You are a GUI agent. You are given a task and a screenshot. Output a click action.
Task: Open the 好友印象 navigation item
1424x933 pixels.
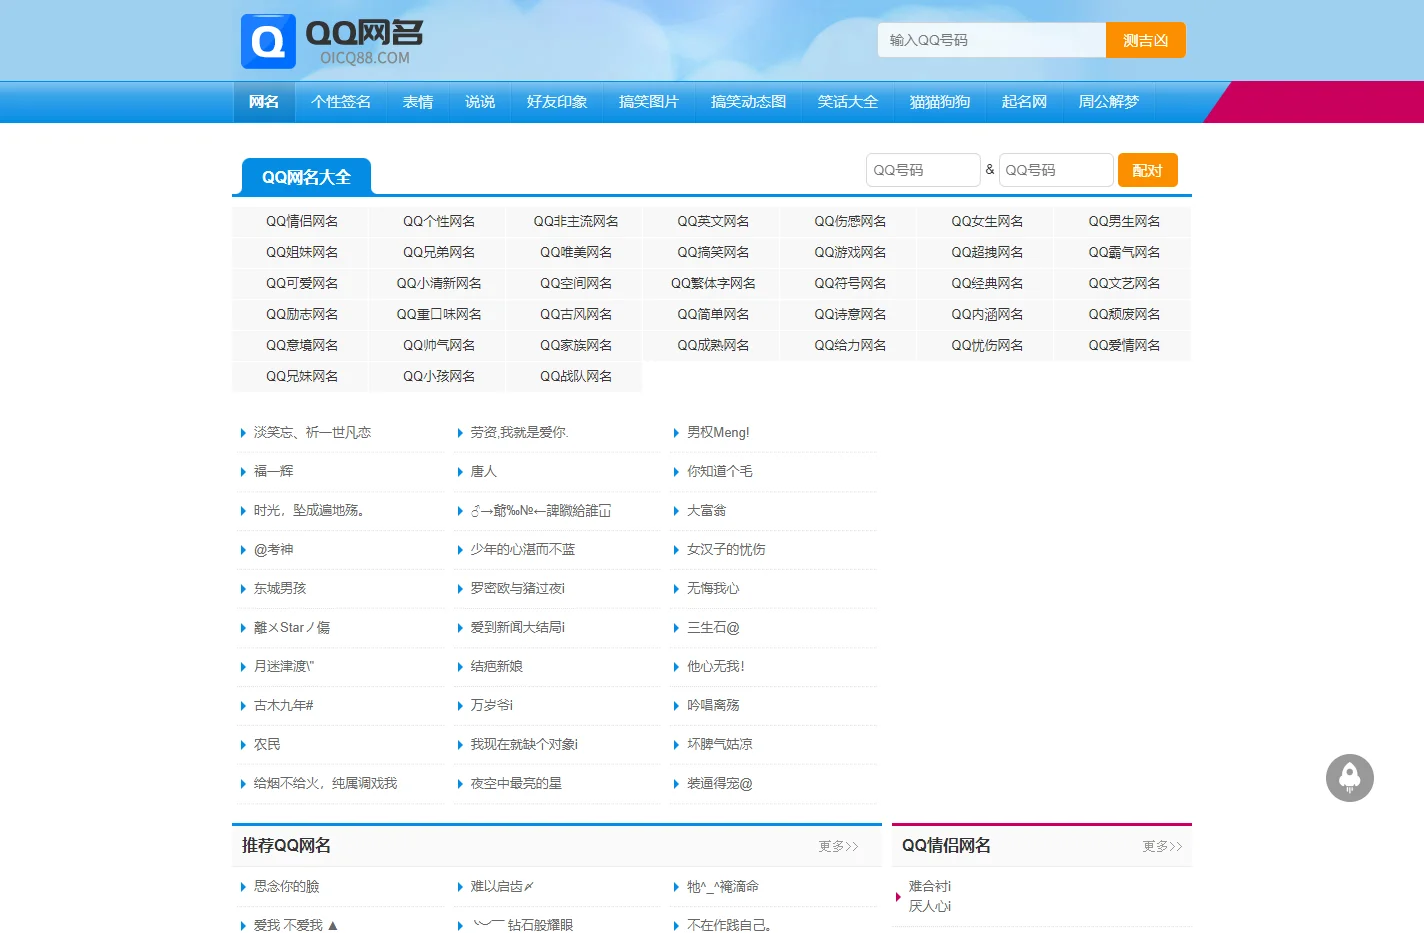tap(557, 102)
